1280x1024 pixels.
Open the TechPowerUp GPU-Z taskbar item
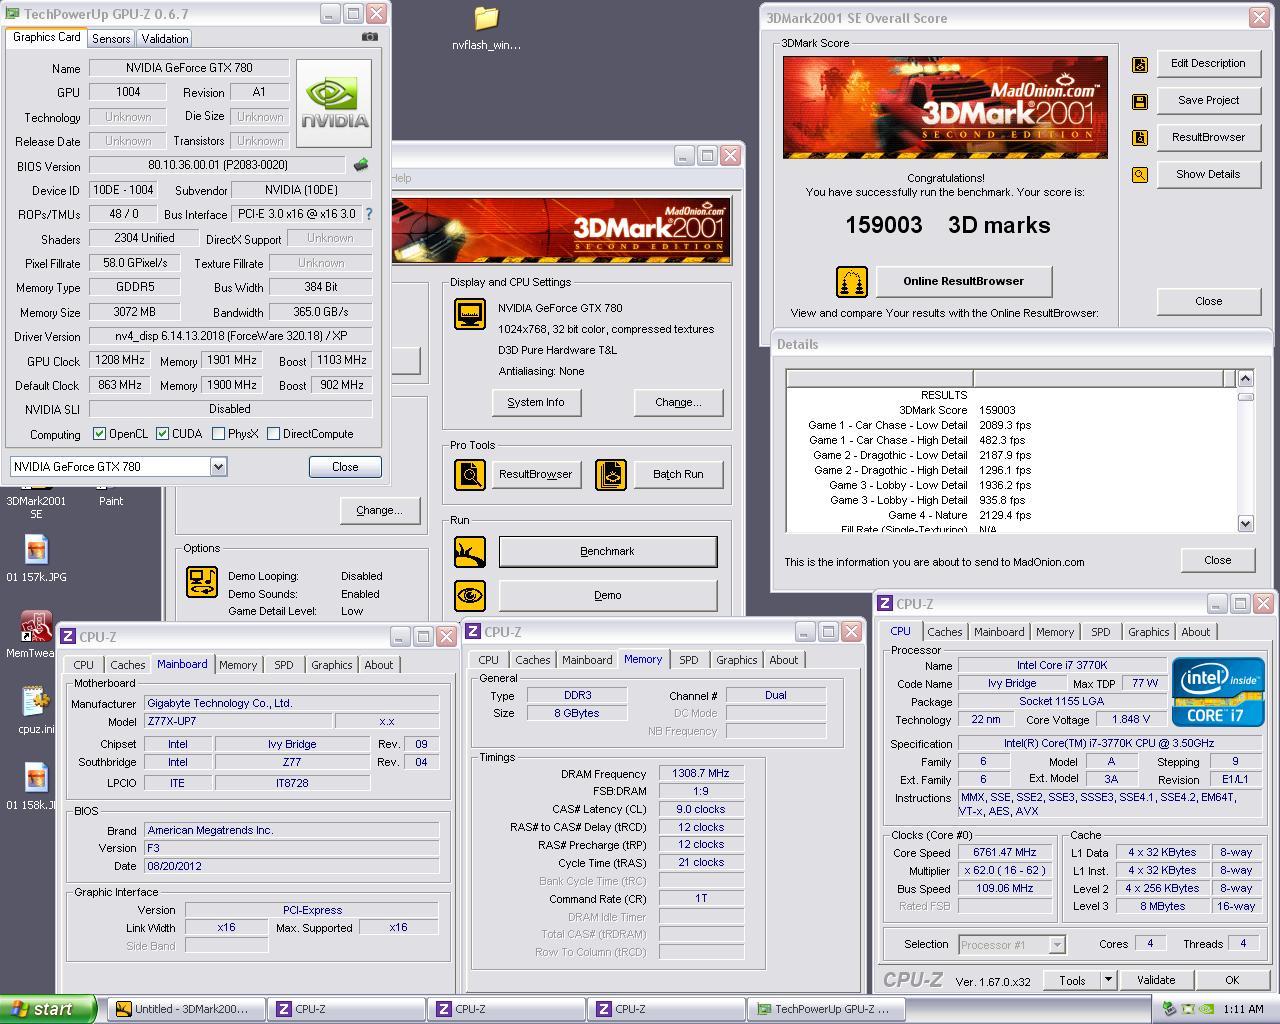point(827,1009)
